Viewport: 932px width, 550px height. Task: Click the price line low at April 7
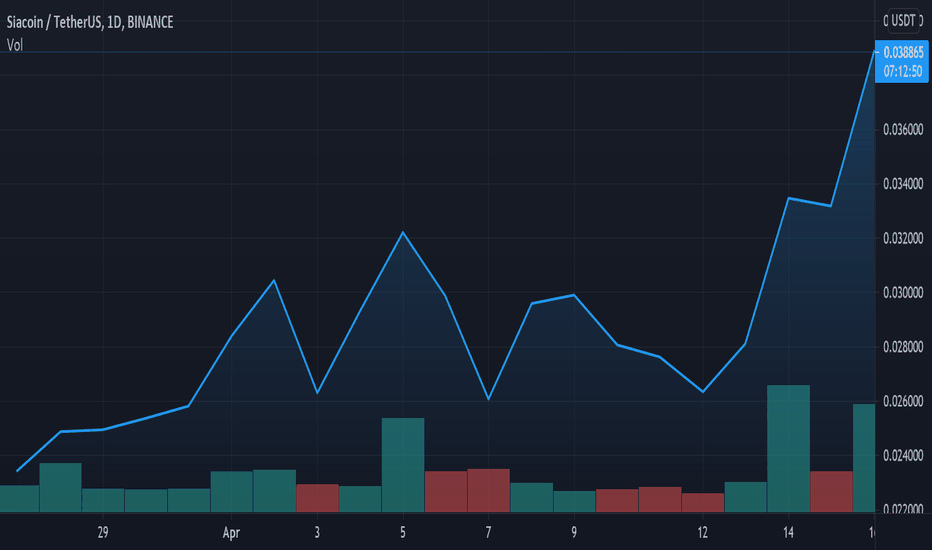click(489, 399)
